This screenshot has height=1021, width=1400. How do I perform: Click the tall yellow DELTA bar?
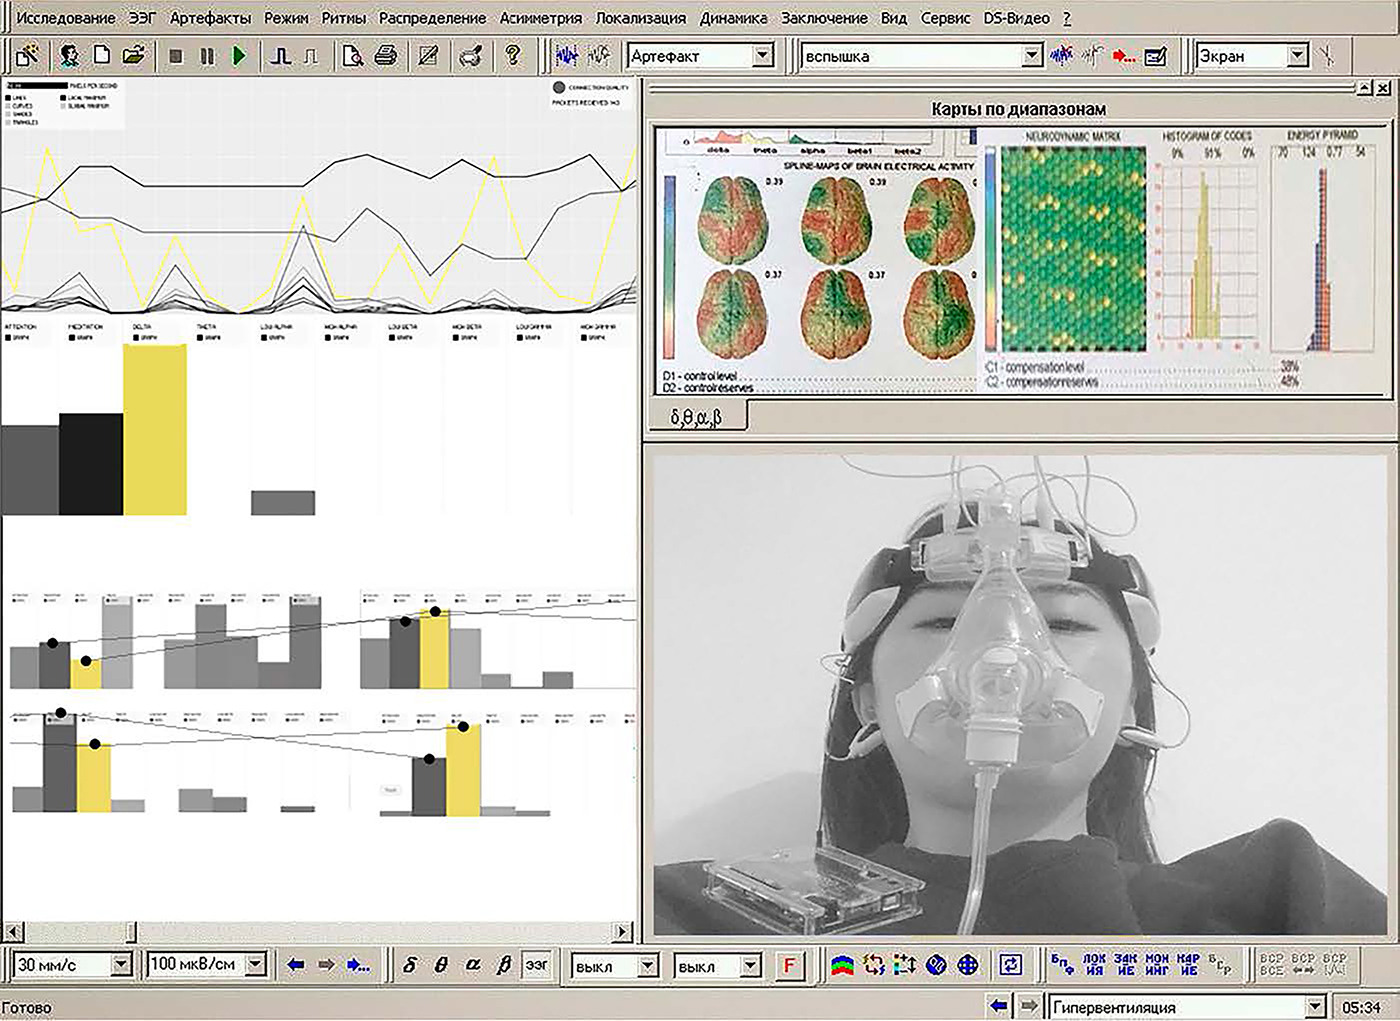pyautogui.click(x=155, y=430)
